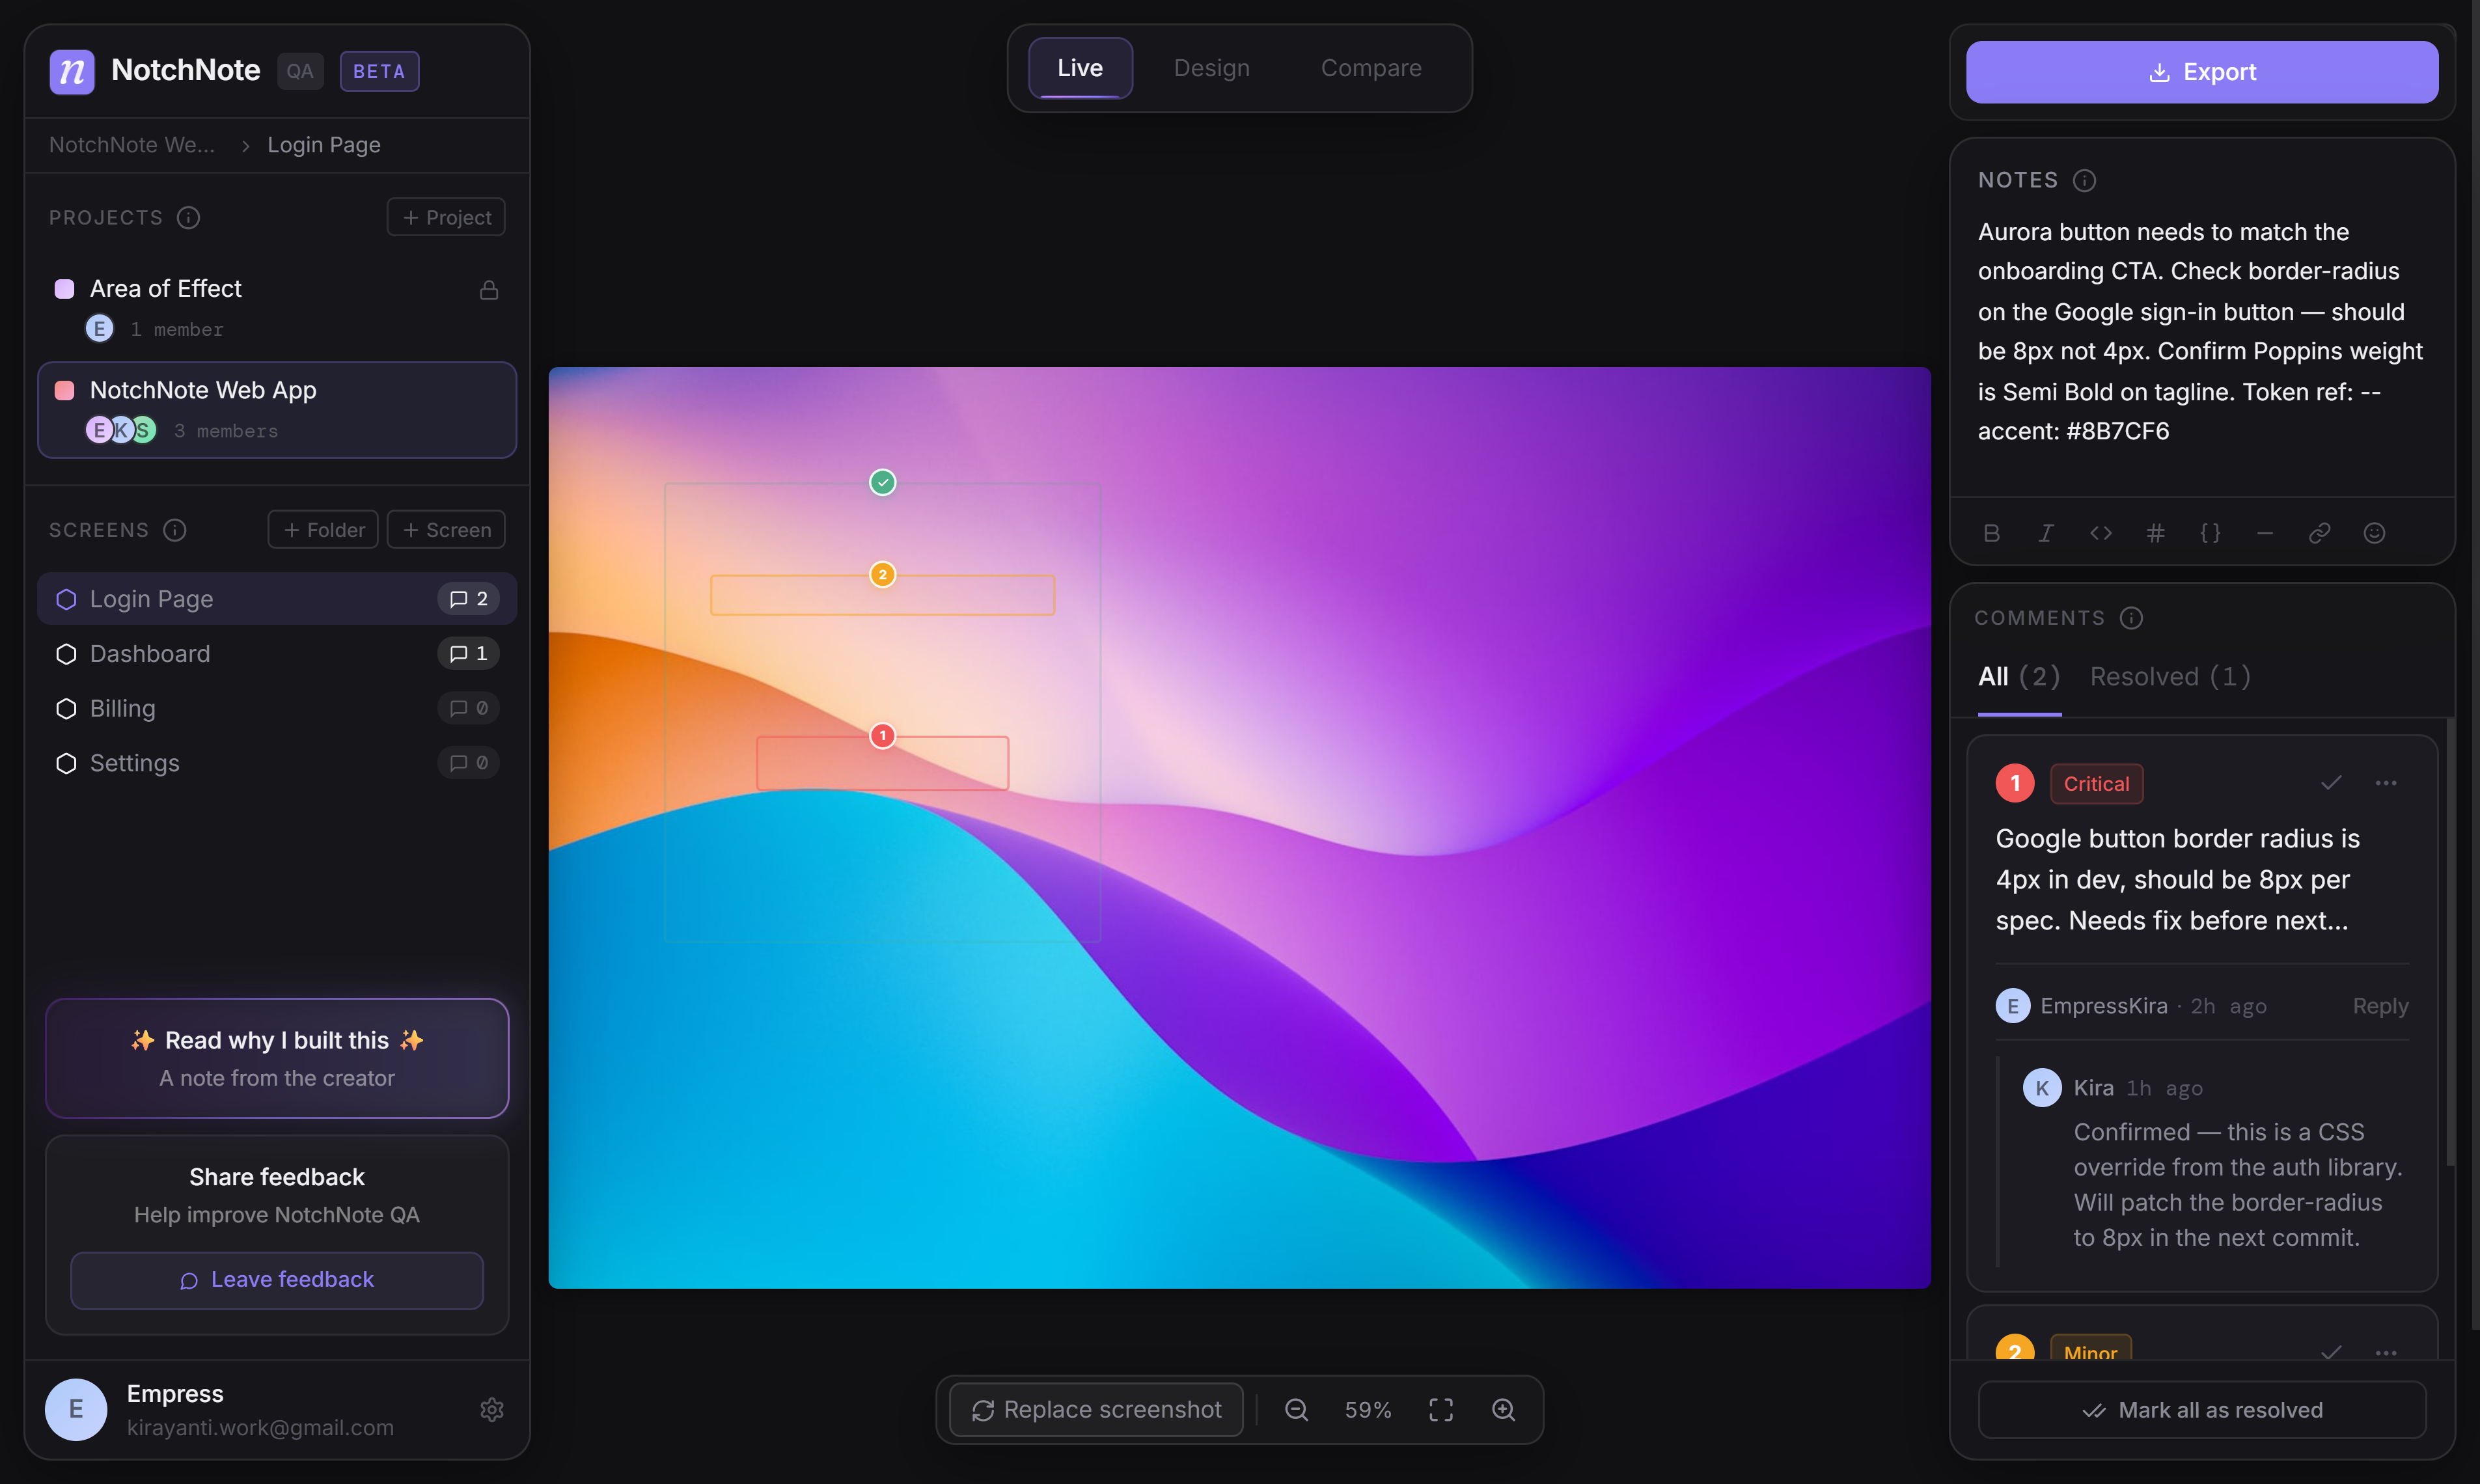
Task: Click the link icon in notes toolbar
Action: pos(2319,533)
